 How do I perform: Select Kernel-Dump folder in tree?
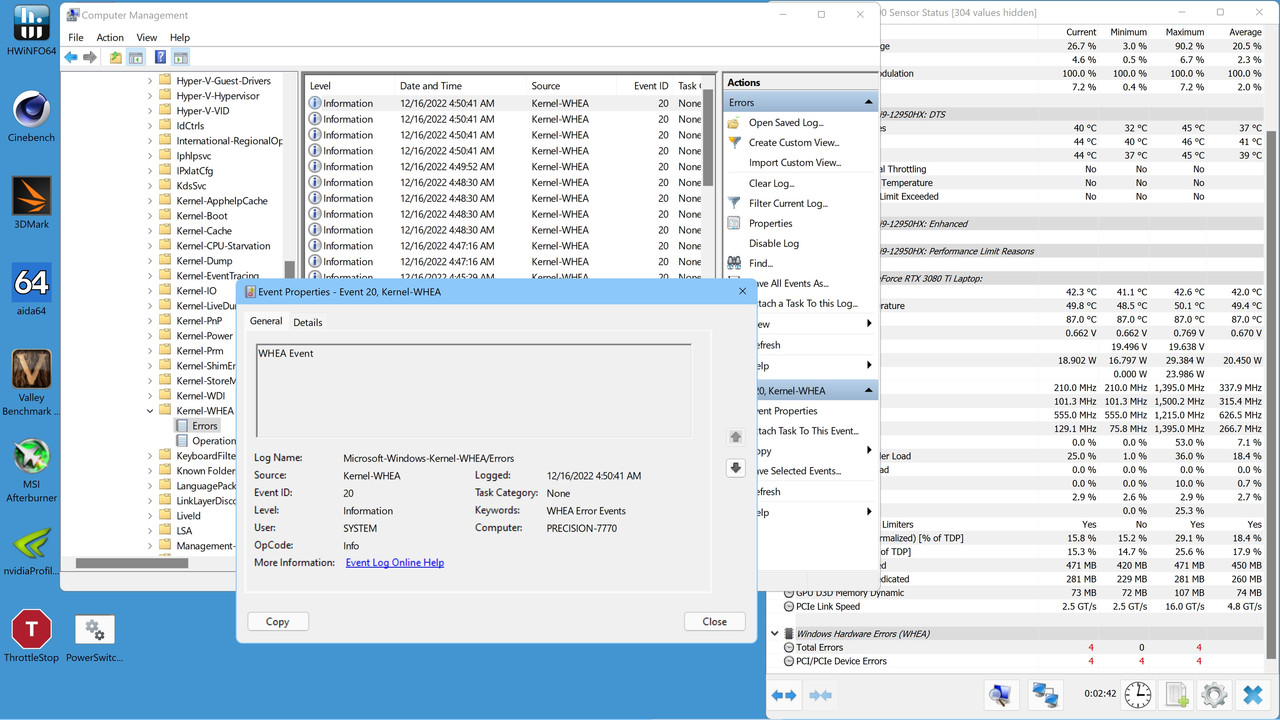click(x=204, y=261)
